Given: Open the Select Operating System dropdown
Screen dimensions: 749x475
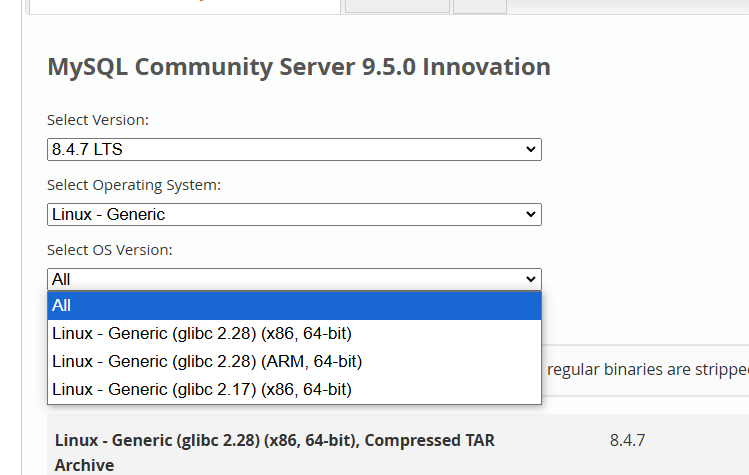Looking at the screenshot, I should pyautogui.click(x=294, y=215).
